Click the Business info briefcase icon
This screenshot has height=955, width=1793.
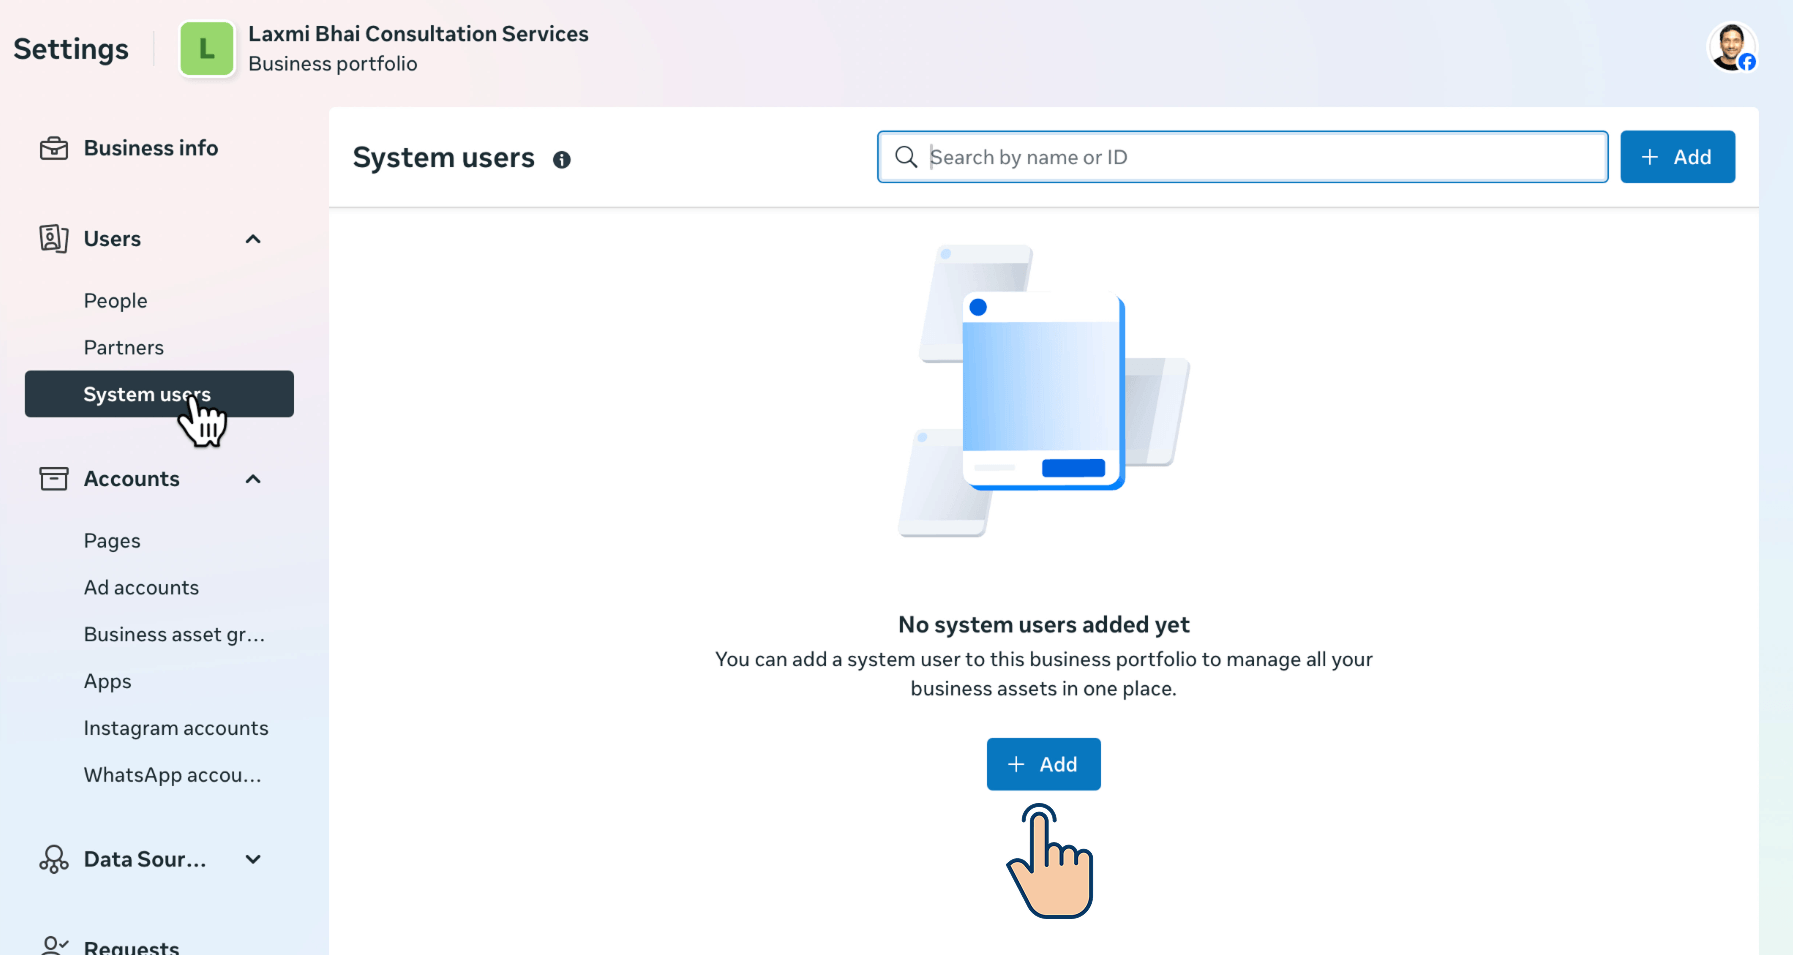[54, 148]
